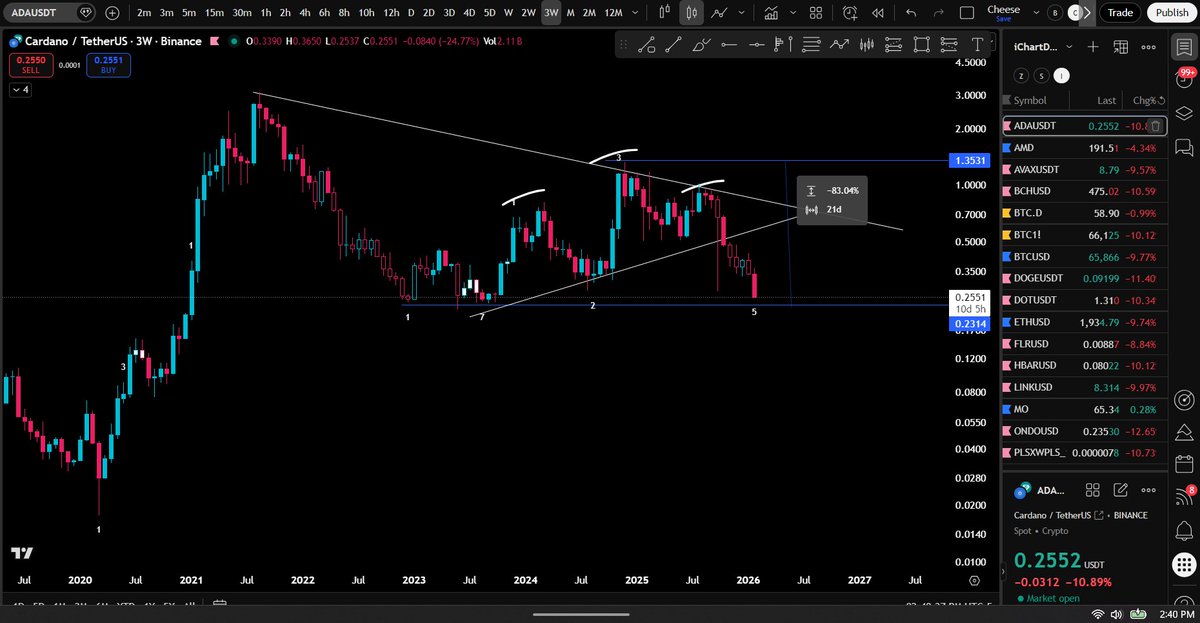Select the plain trend line tool
This screenshot has width=1200, height=623.
coord(674,44)
